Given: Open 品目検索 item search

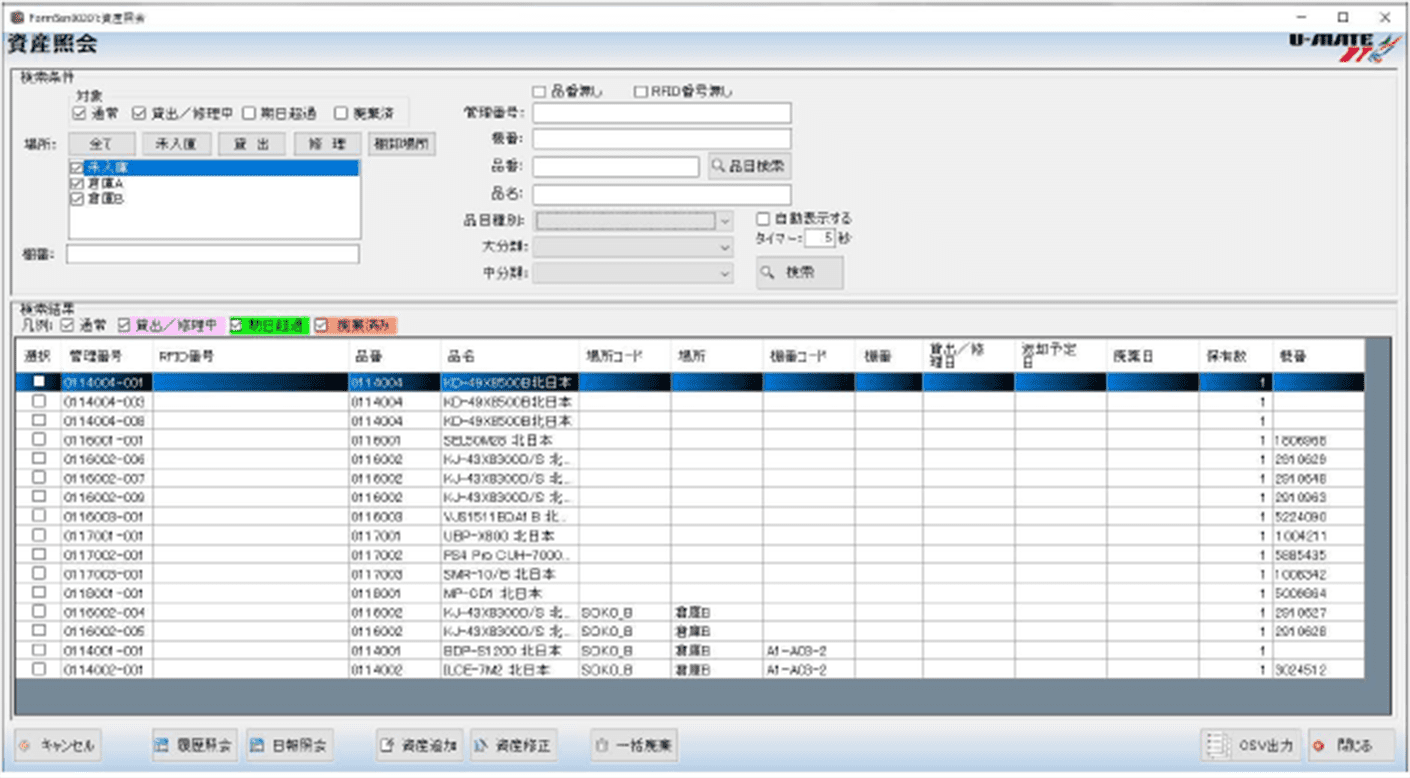Looking at the screenshot, I should pos(749,166).
